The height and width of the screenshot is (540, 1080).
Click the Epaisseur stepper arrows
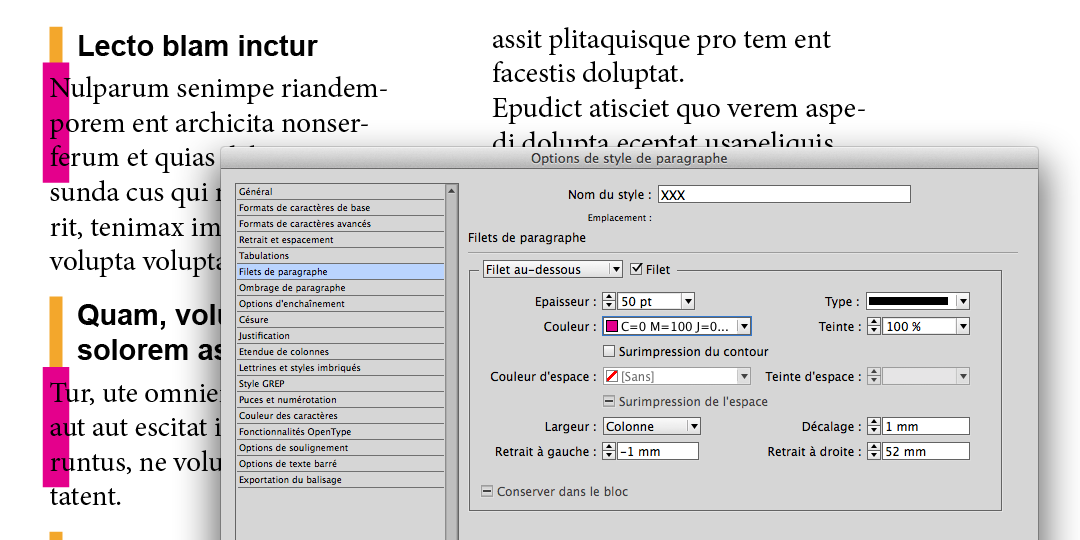610,301
